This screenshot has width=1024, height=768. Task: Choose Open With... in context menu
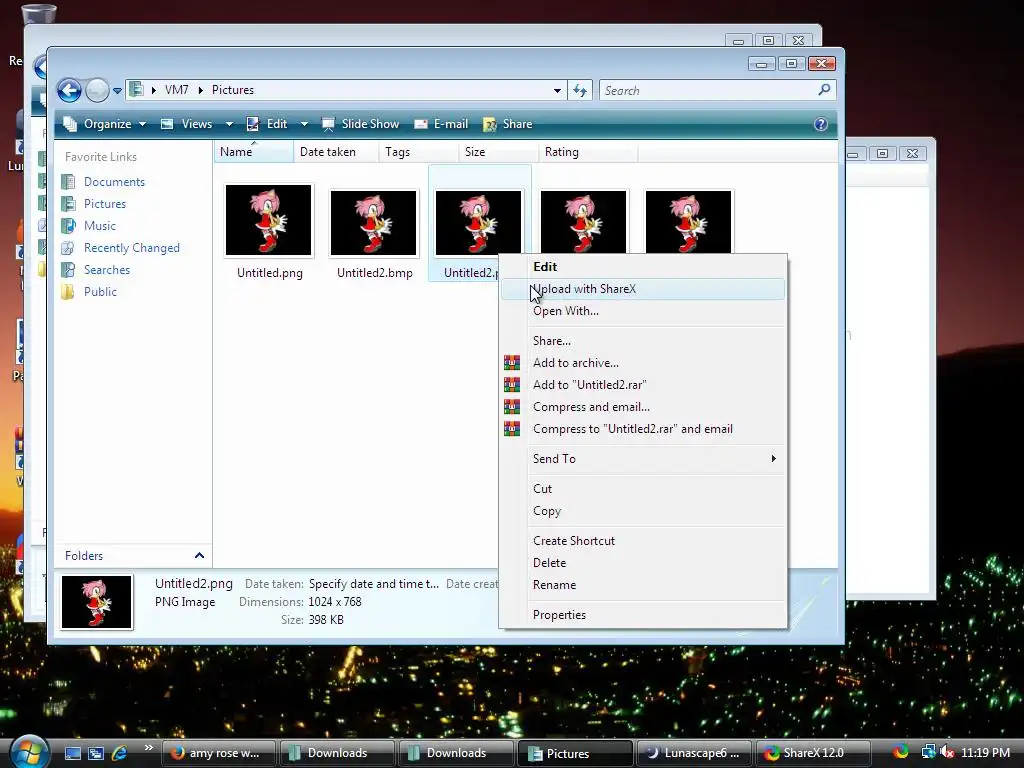click(x=643, y=311)
